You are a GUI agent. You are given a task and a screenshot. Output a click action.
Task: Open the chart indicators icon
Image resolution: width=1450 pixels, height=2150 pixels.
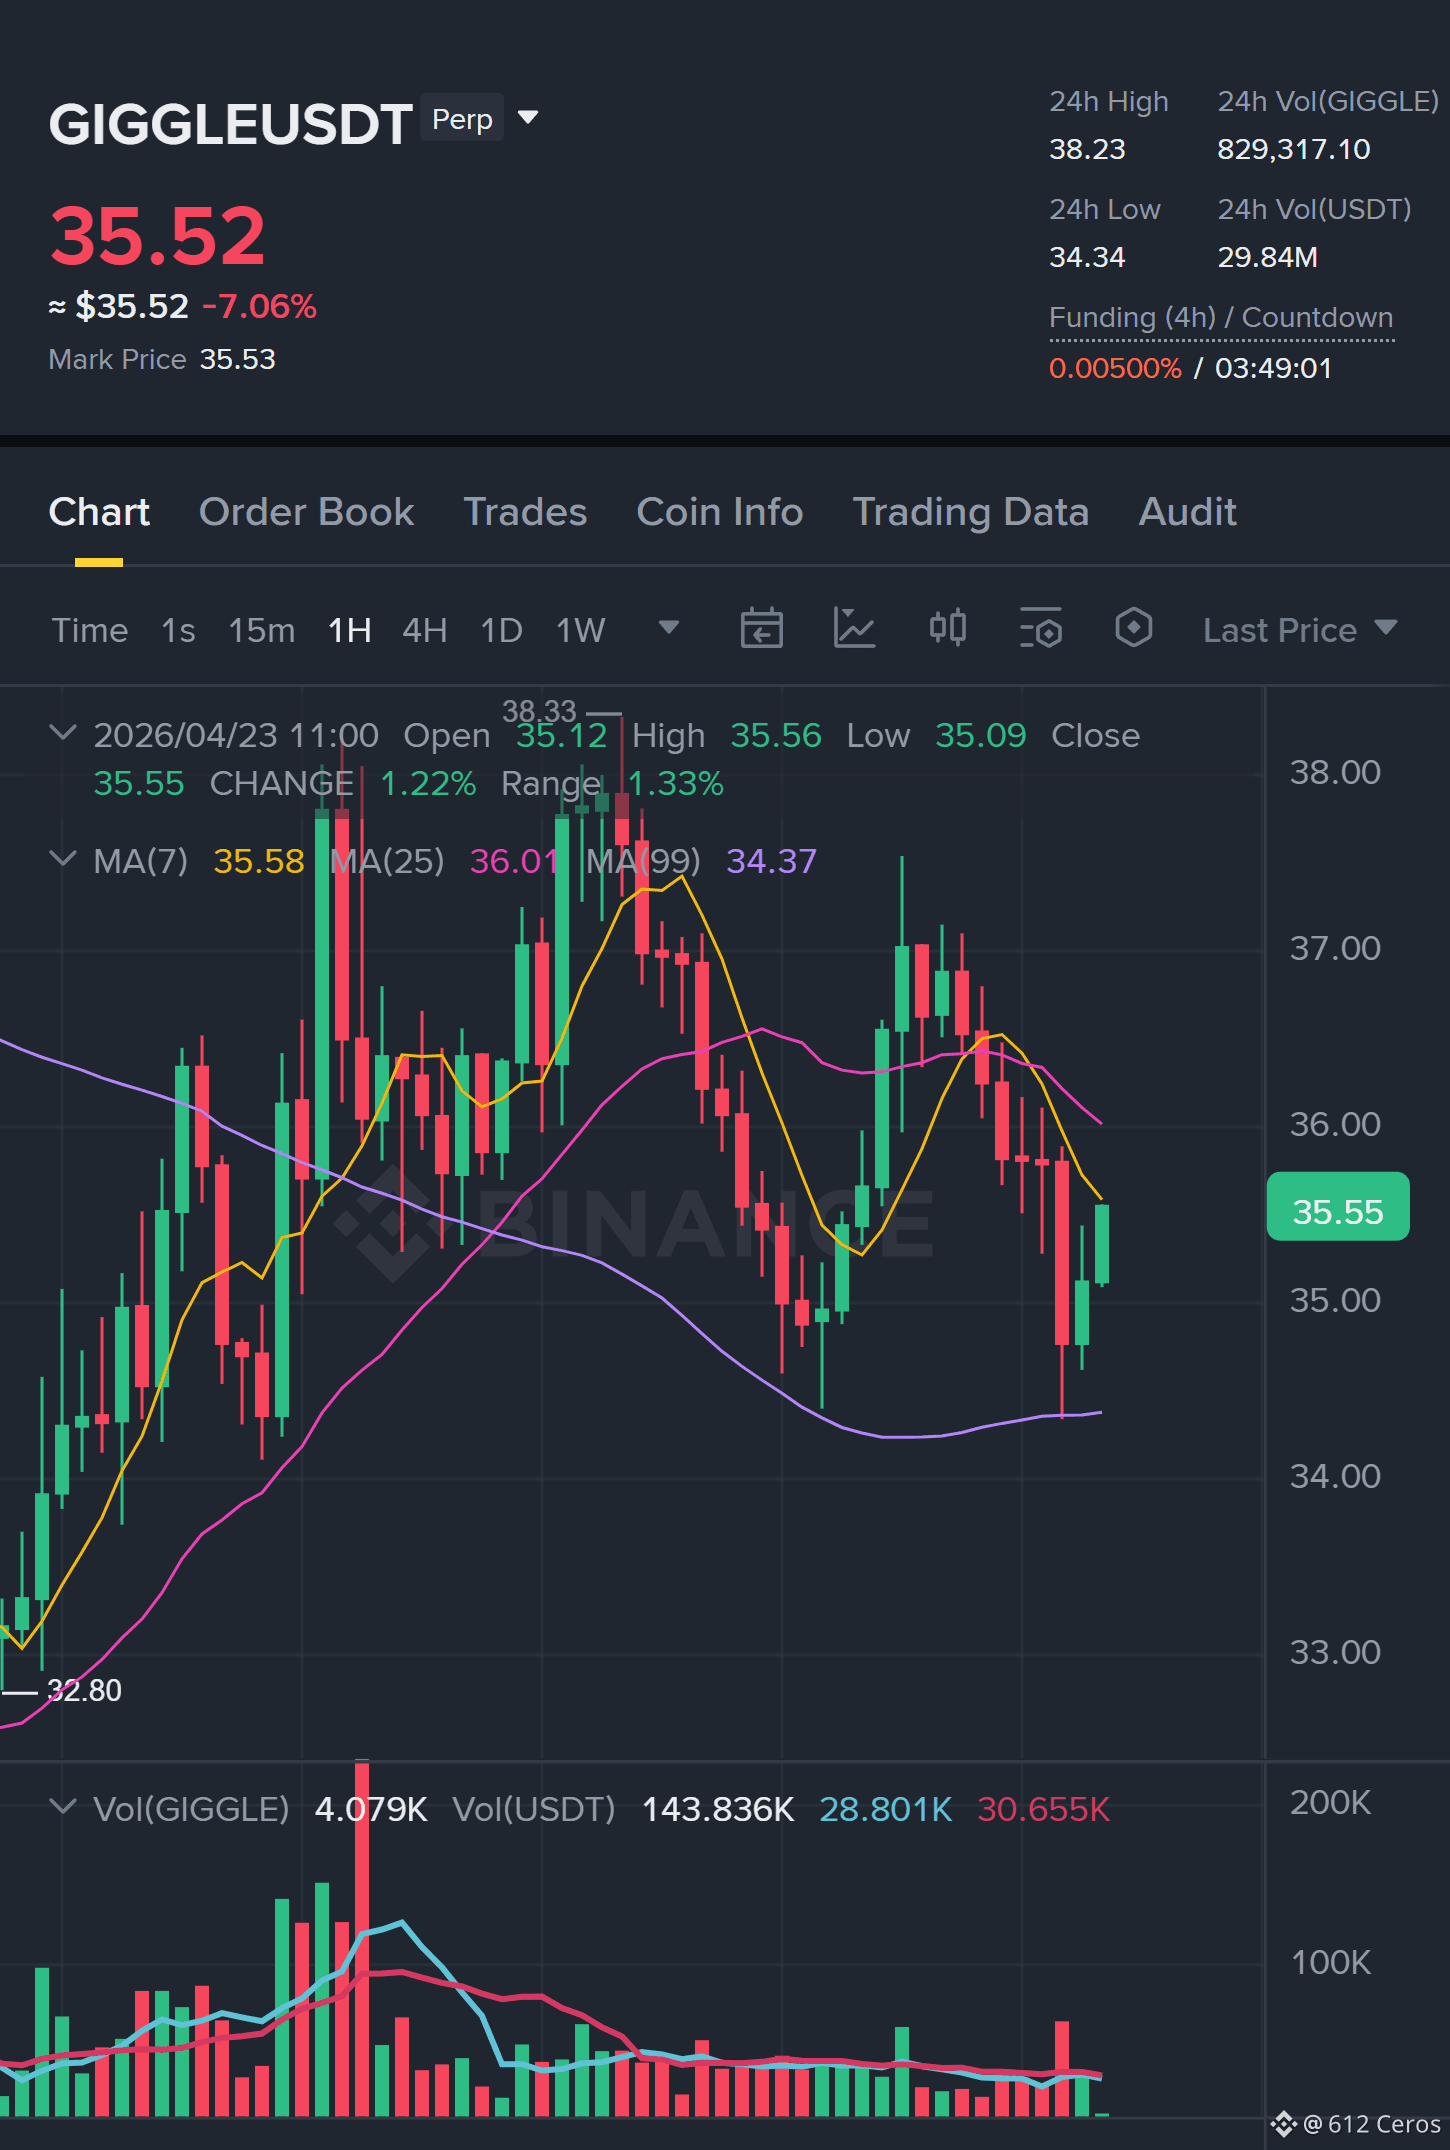coord(854,629)
